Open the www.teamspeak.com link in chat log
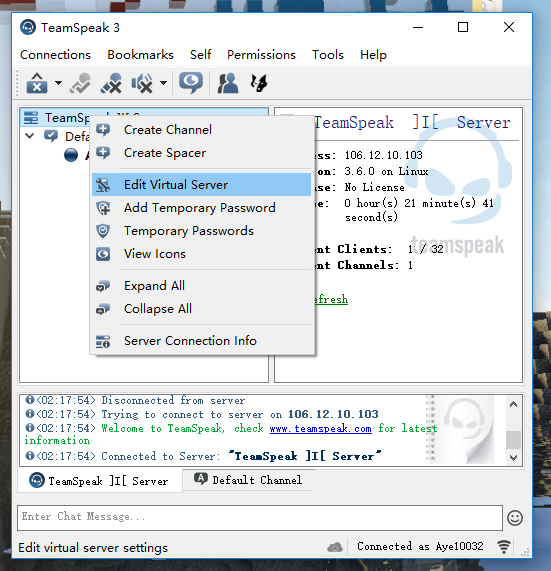The image size is (551, 571). tap(320, 428)
